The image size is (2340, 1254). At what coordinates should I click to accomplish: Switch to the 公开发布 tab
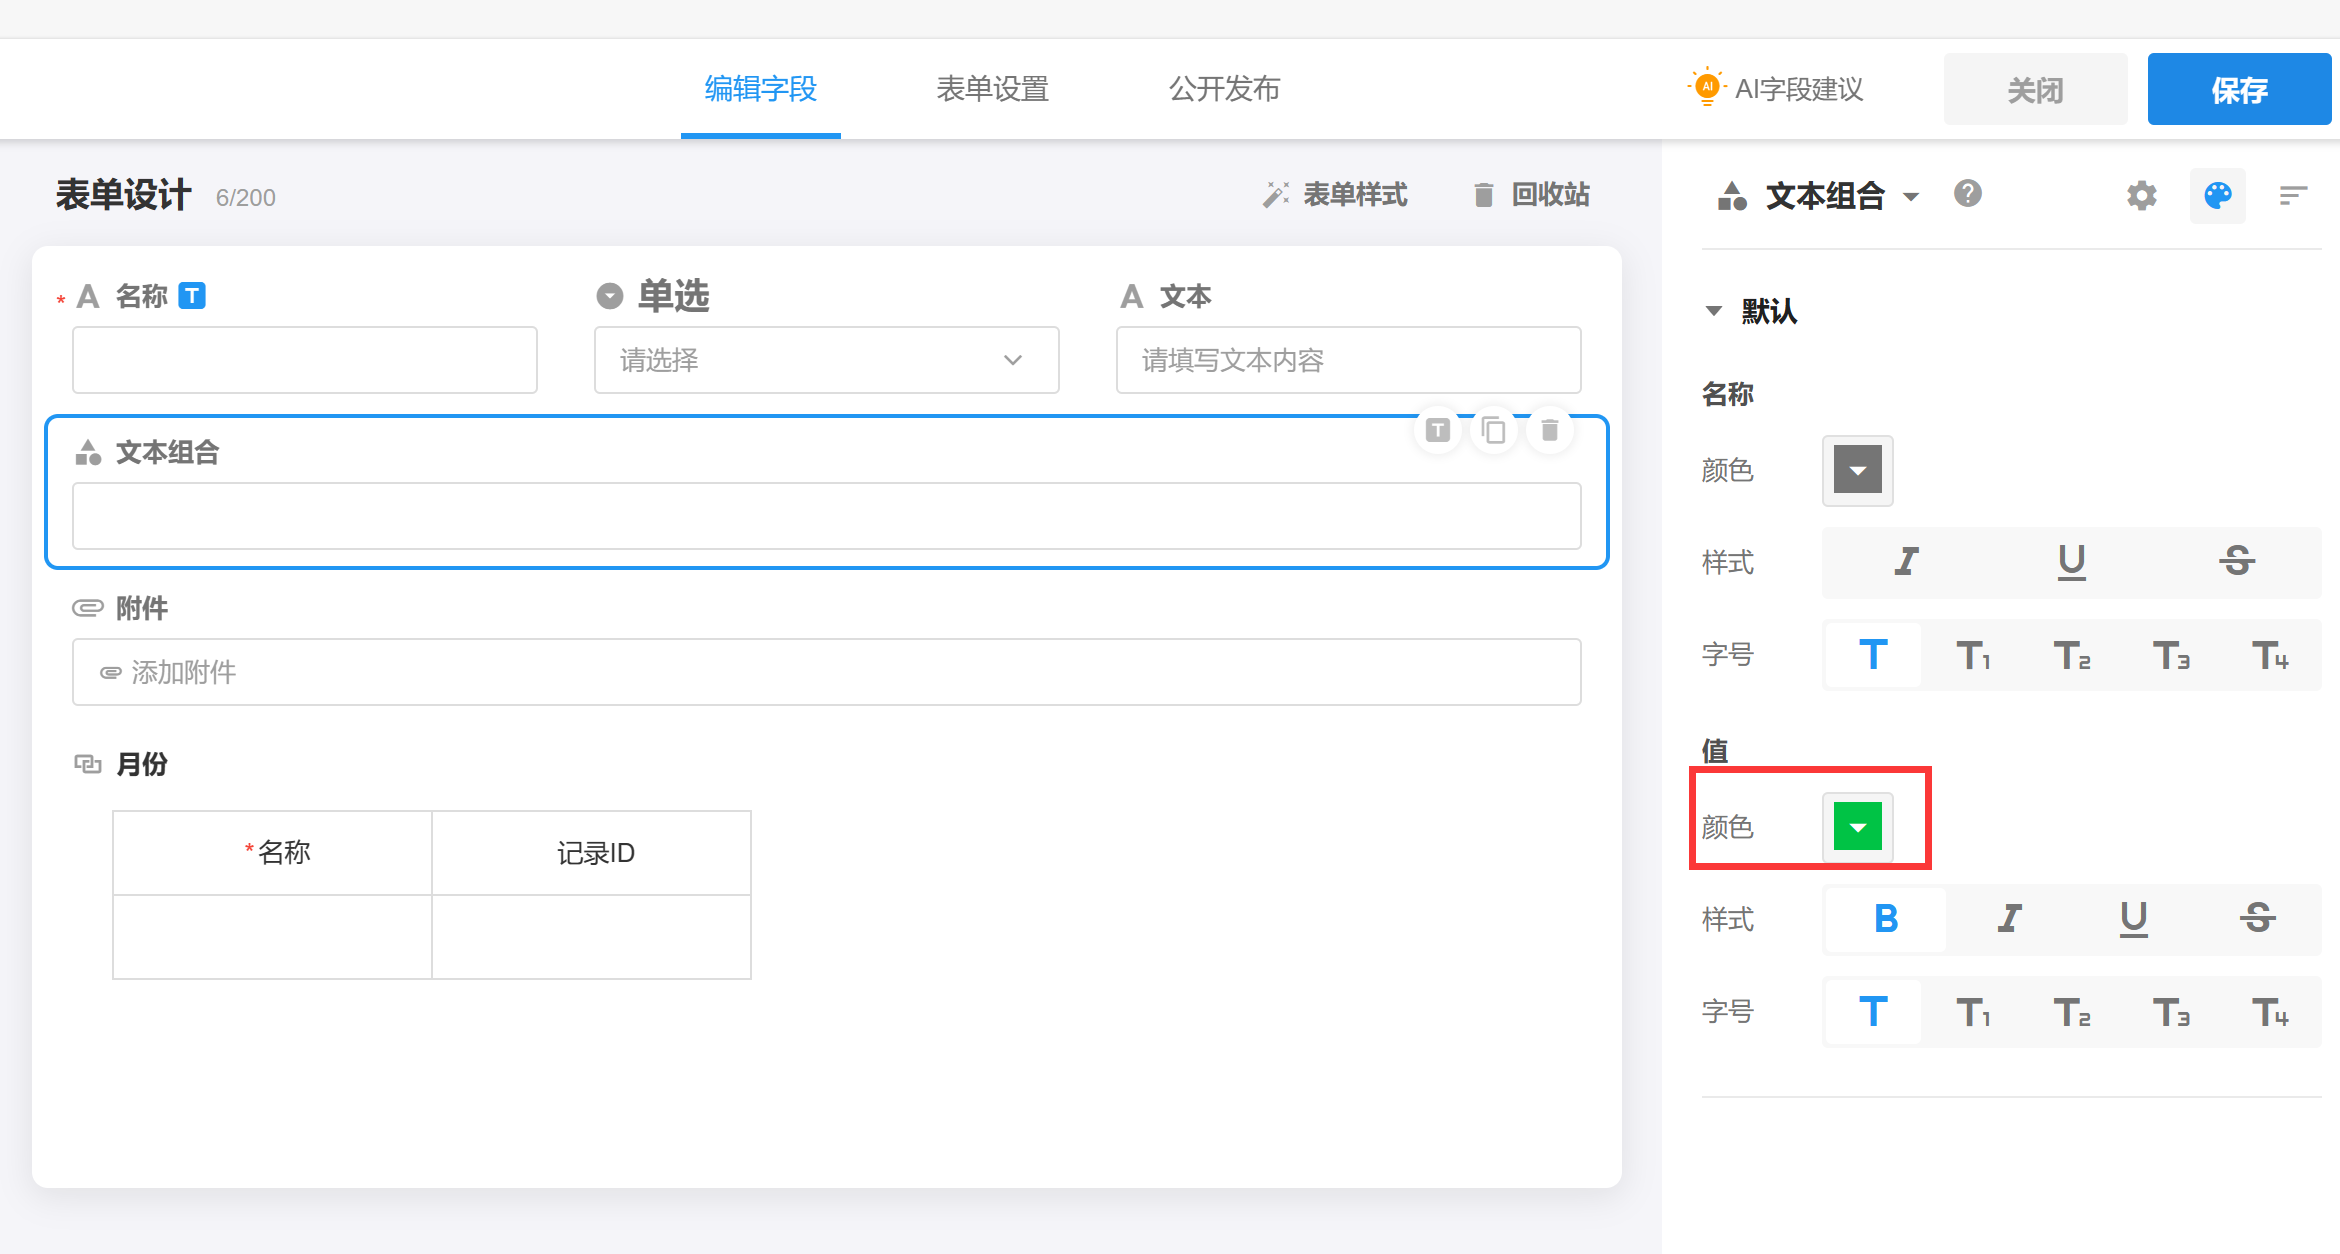point(1224,89)
